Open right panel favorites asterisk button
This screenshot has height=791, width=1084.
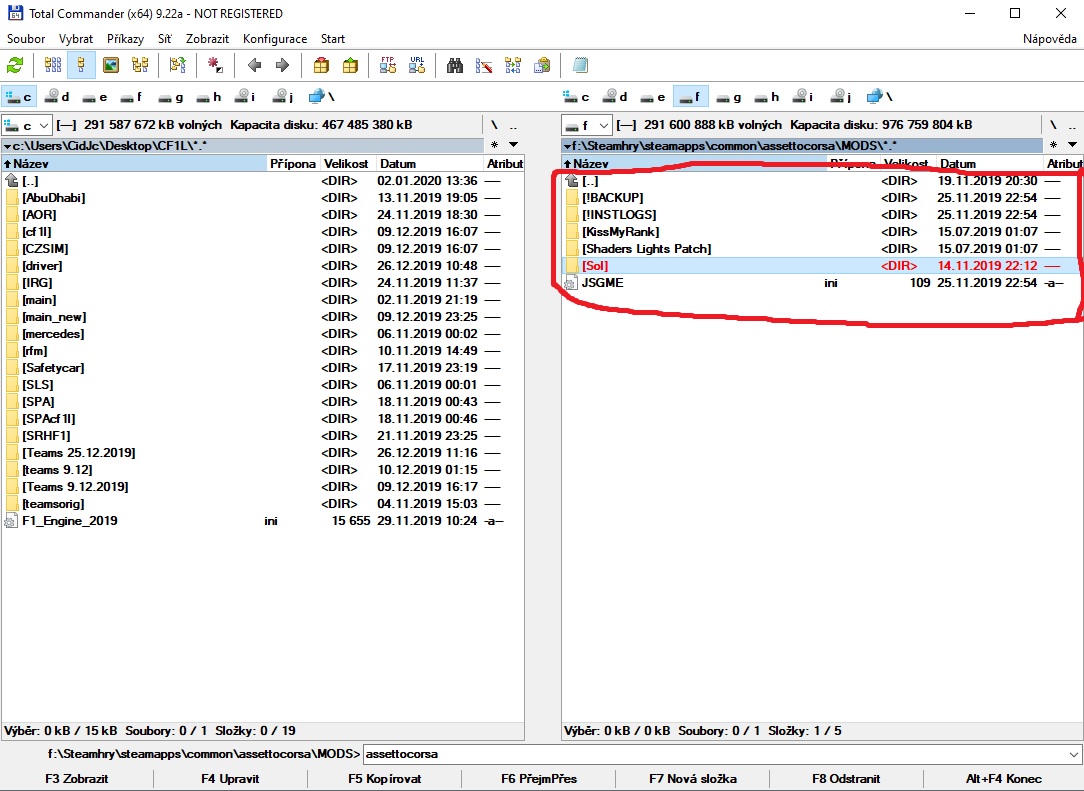[x=1053, y=145]
